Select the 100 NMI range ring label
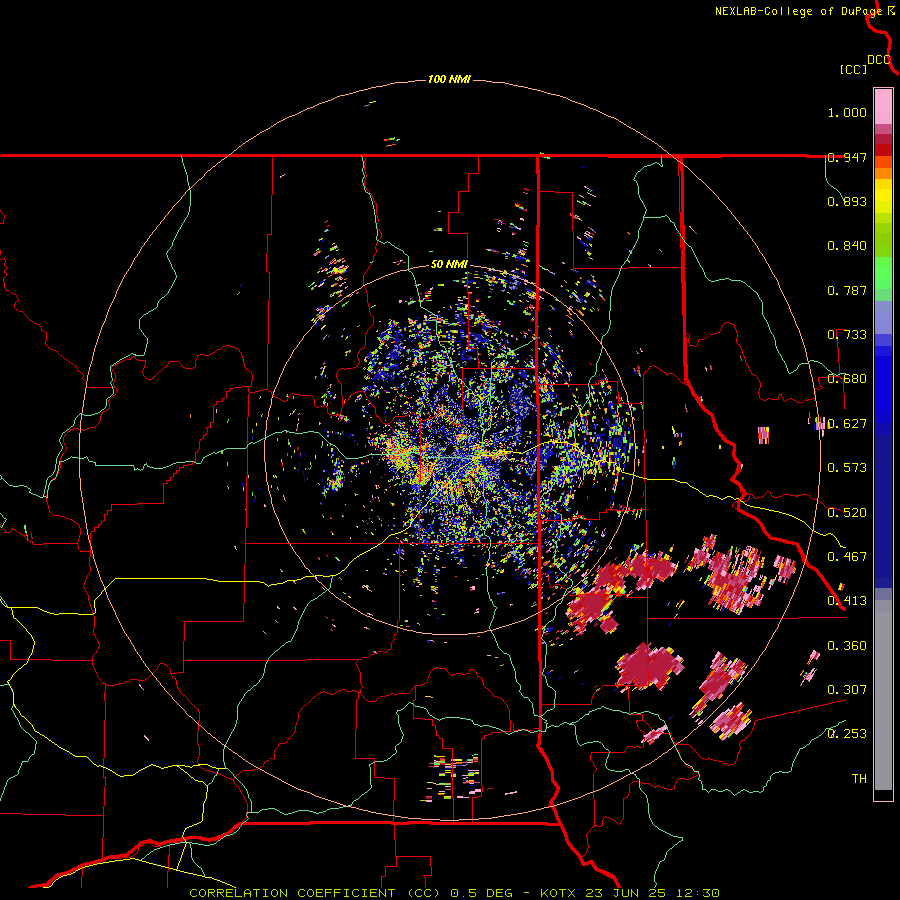This screenshot has width=900, height=900. [449, 79]
